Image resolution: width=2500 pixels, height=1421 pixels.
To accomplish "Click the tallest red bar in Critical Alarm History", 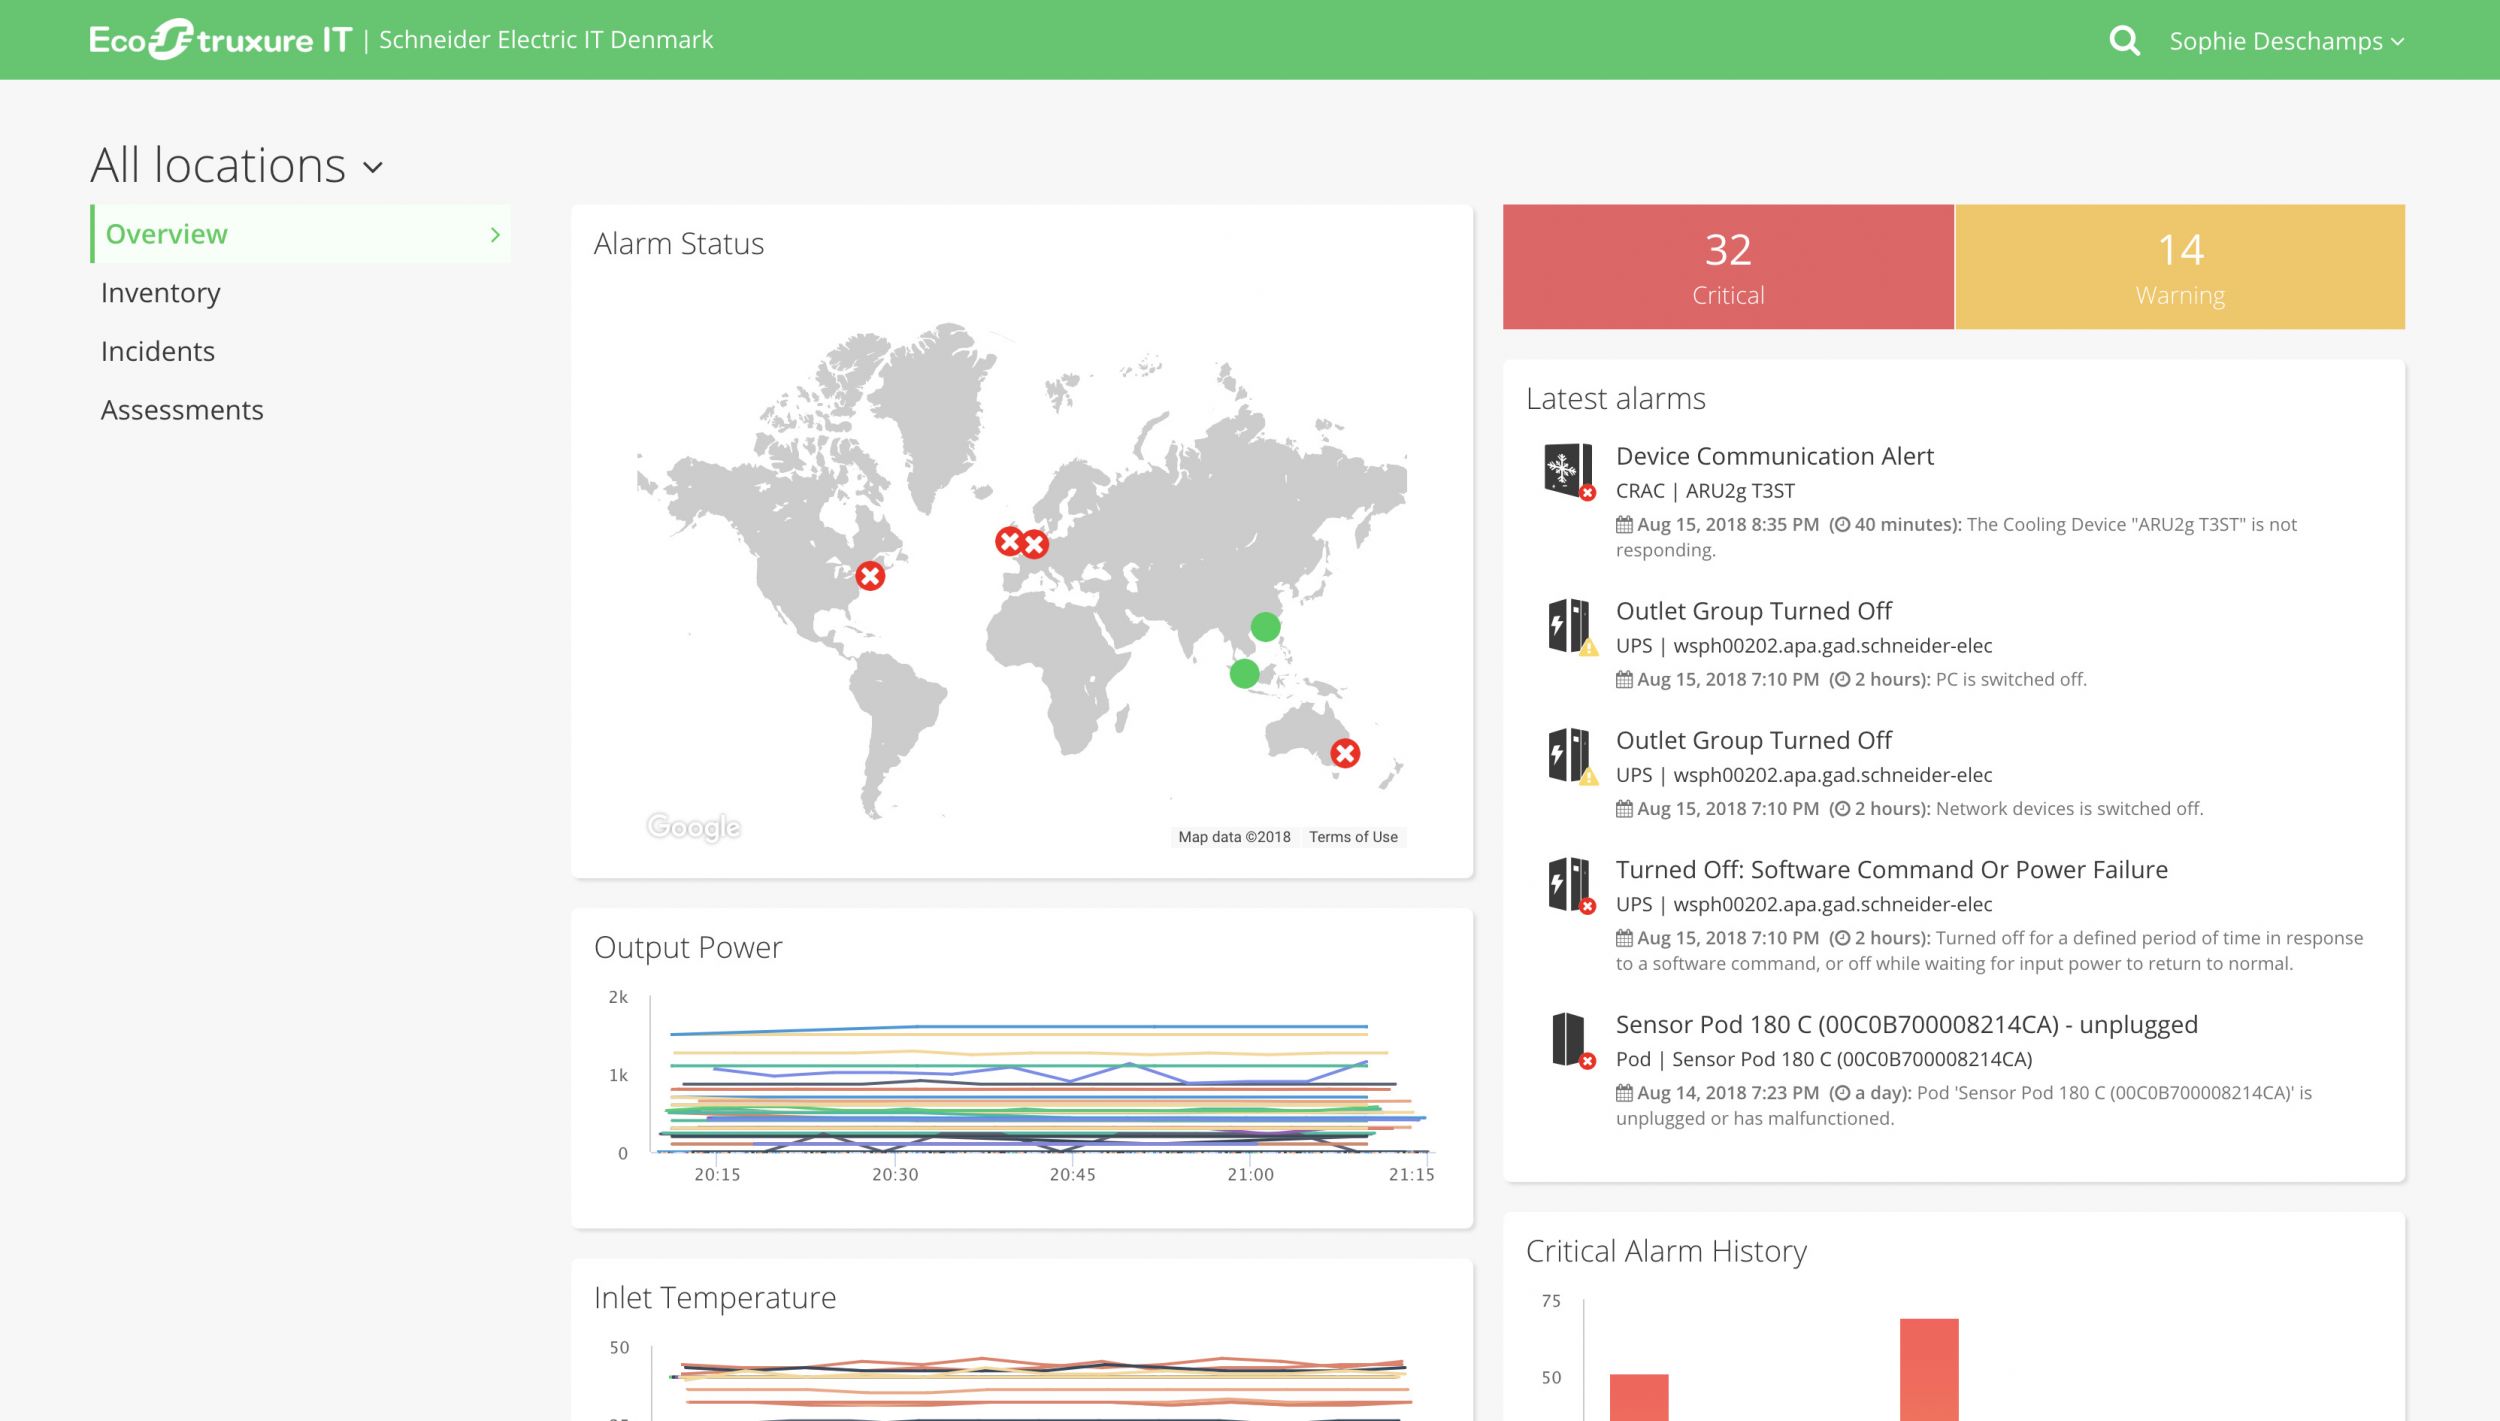I will (x=1929, y=1369).
